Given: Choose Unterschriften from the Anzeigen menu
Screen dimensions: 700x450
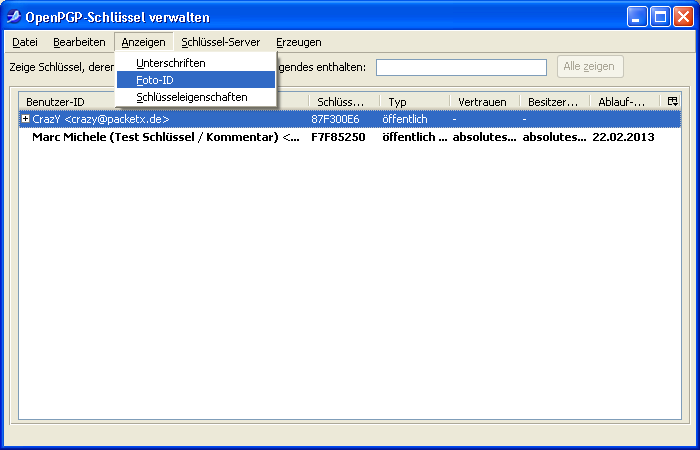Looking at the screenshot, I should point(196,63).
